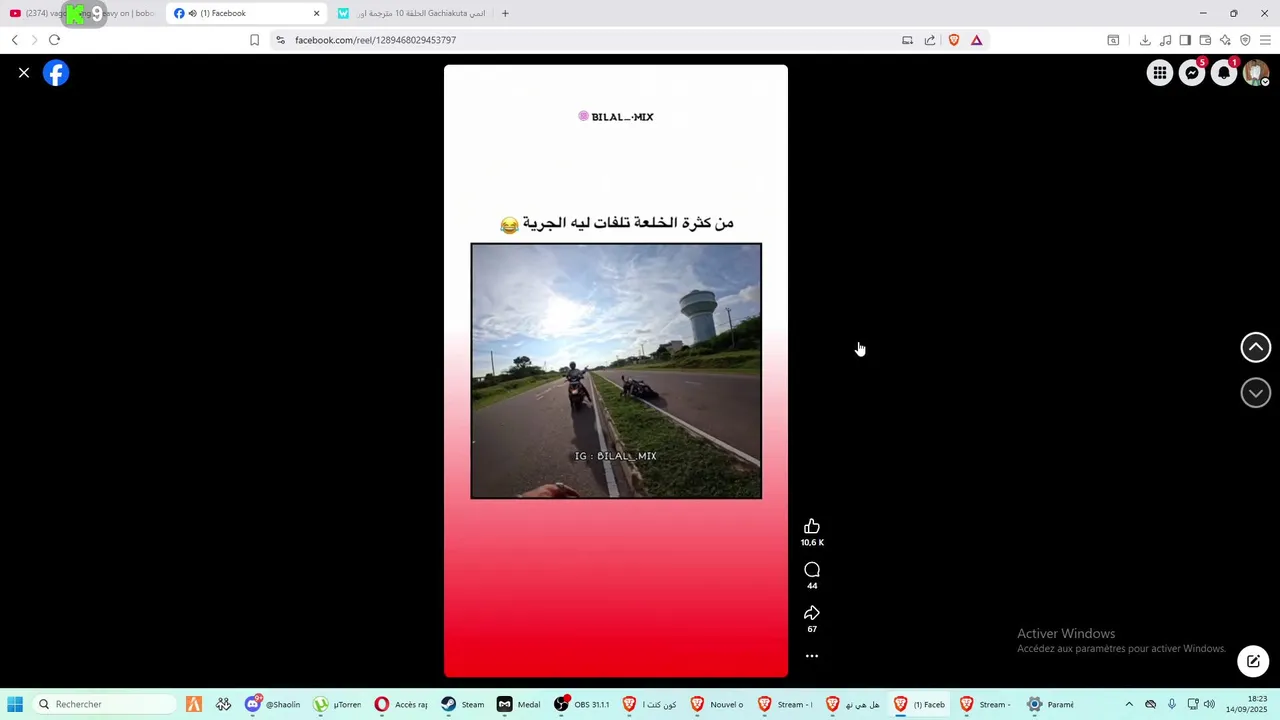
Task: Pause the playing reel video
Action: pos(616,371)
